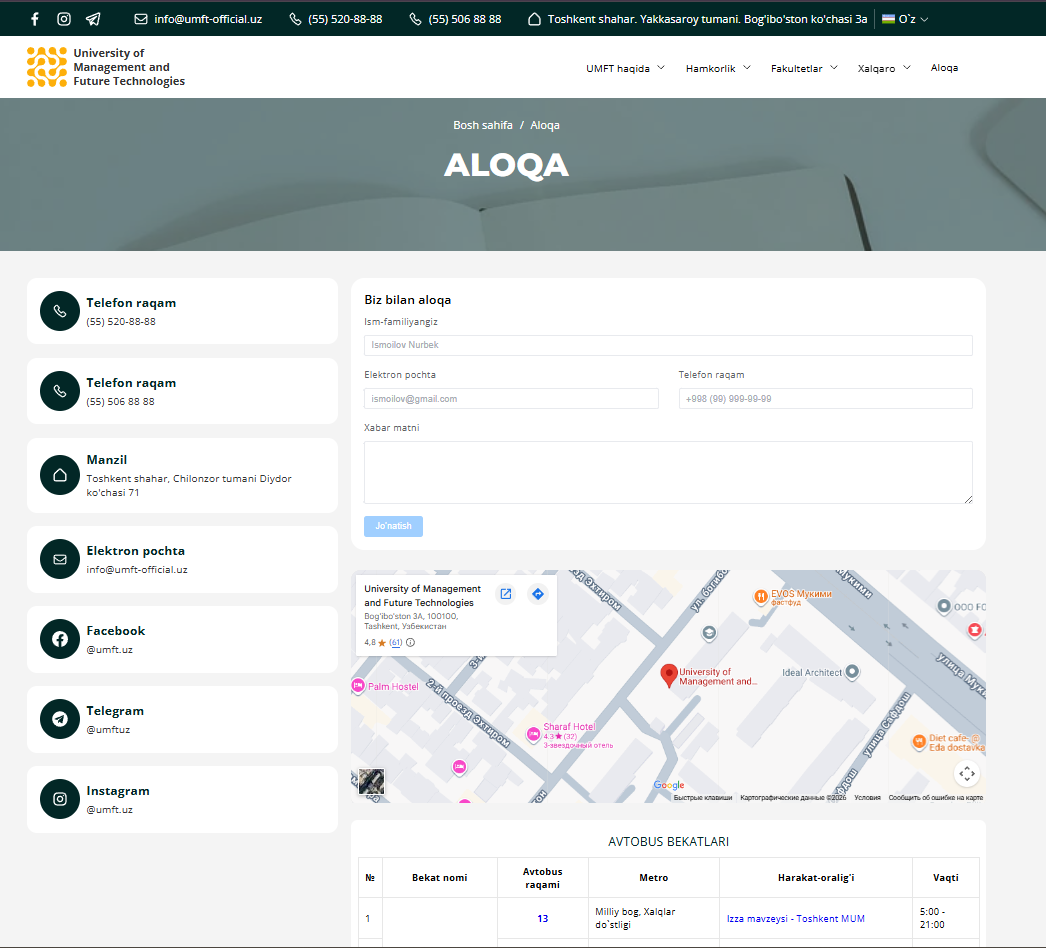Click the Google logo on the map
This screenshot has width=1046, height=948.
[668, 785]
